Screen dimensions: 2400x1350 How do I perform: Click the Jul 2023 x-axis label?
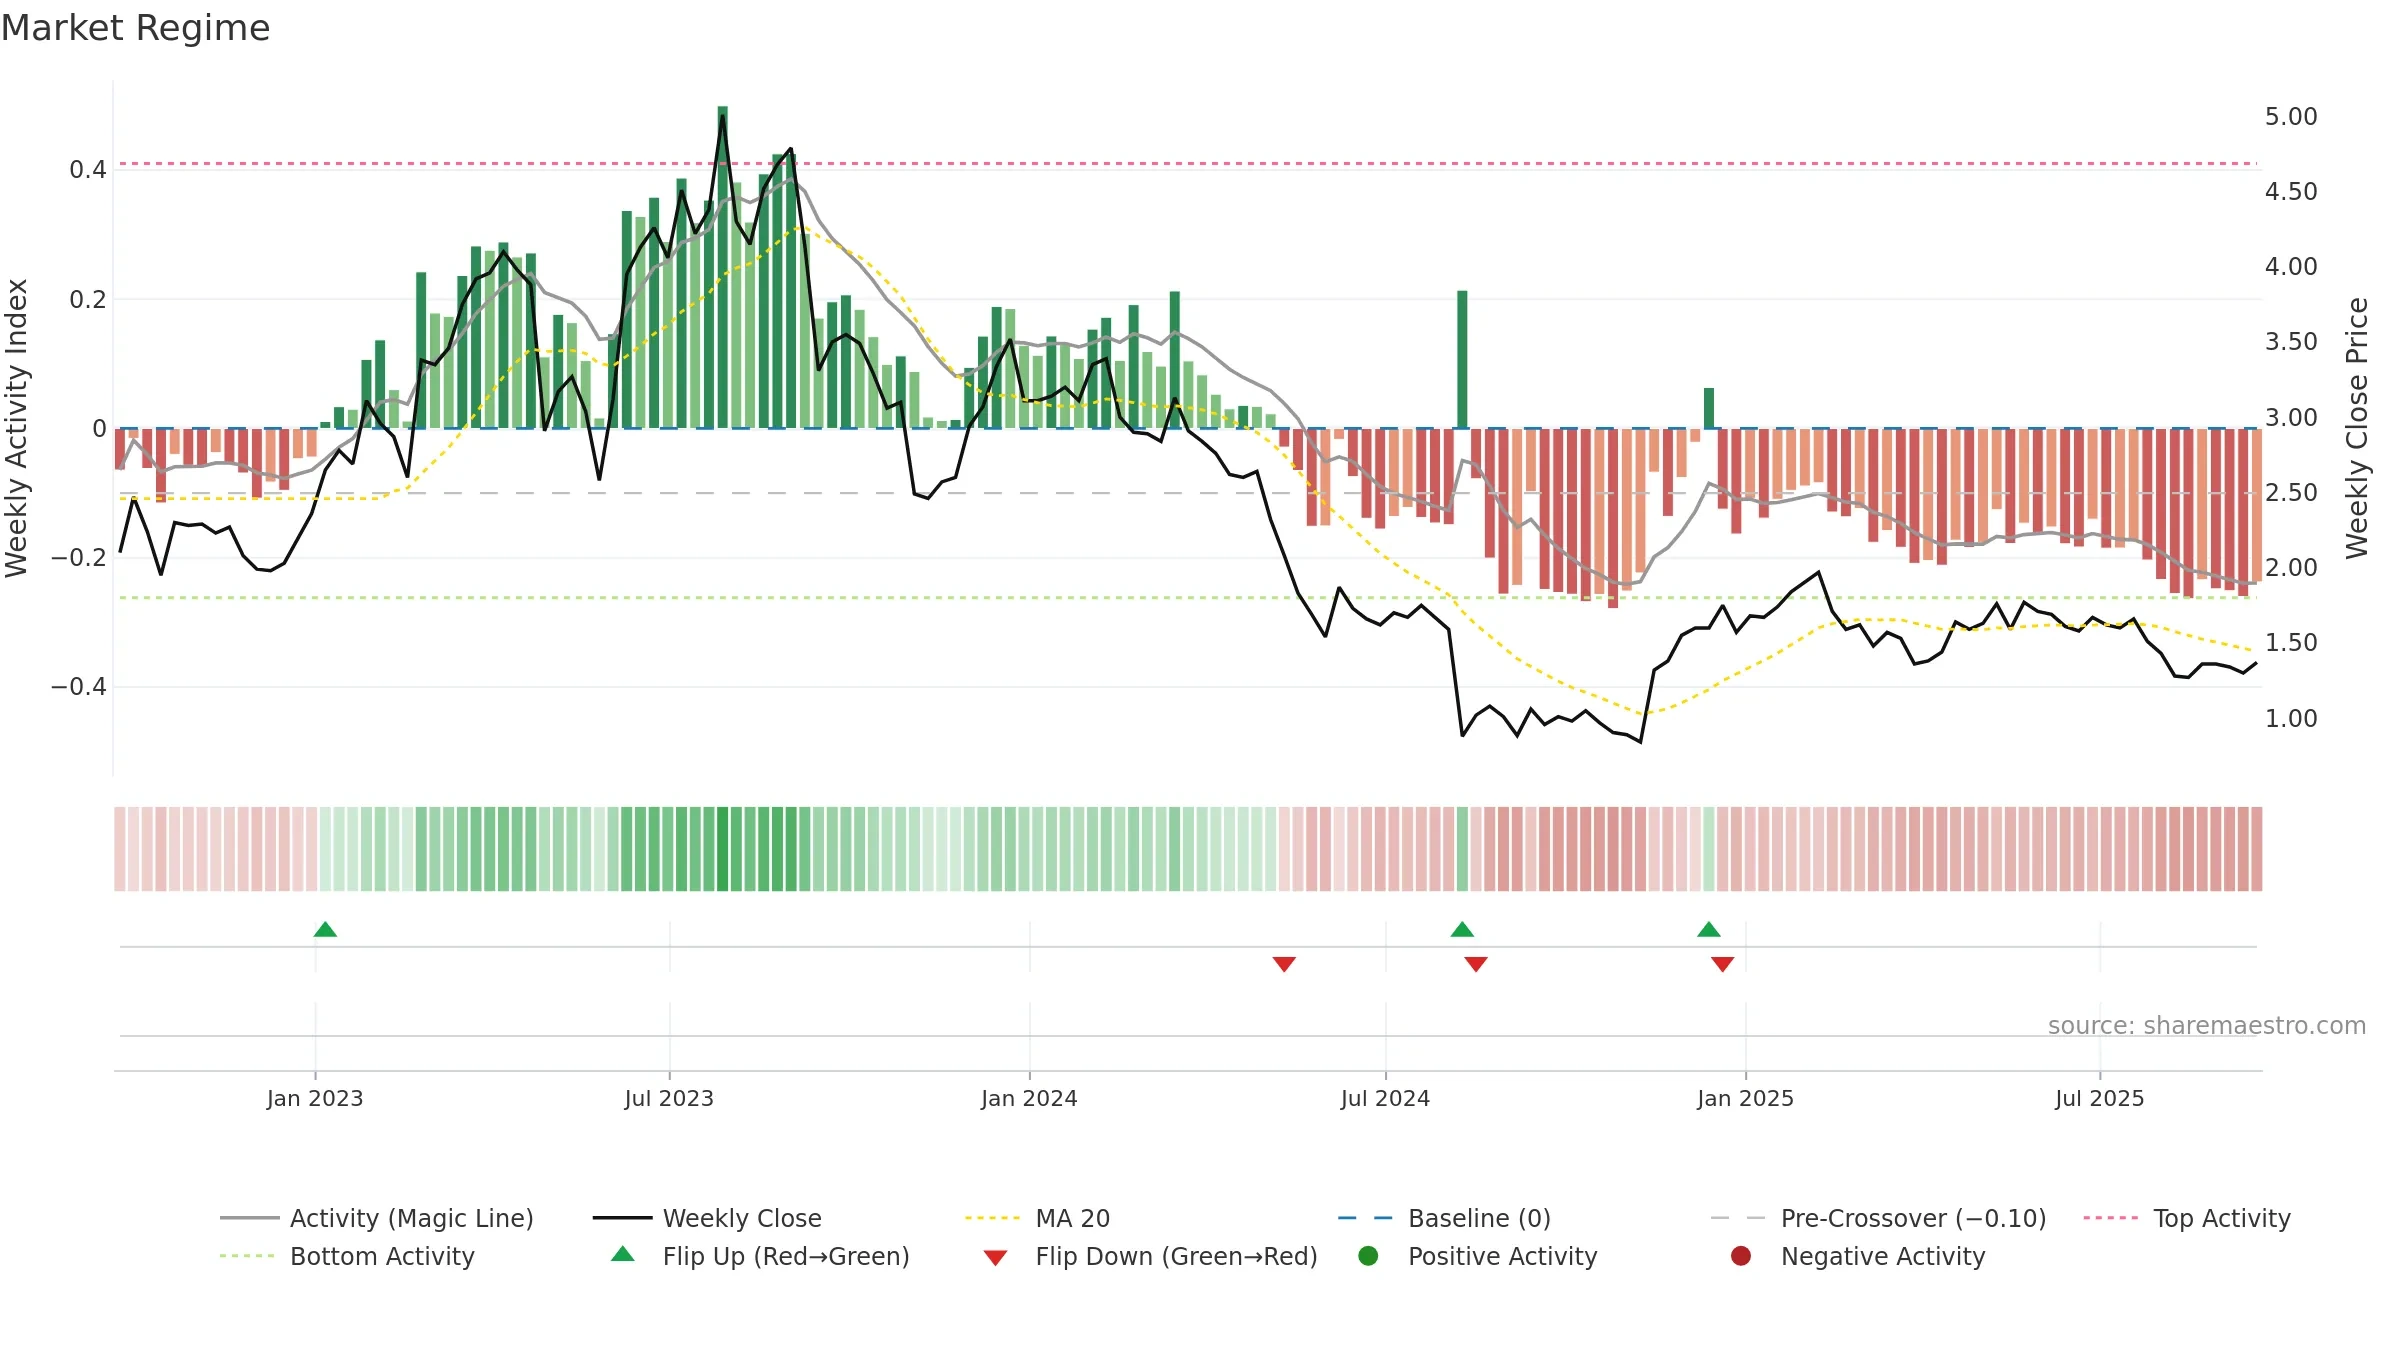669,1098
